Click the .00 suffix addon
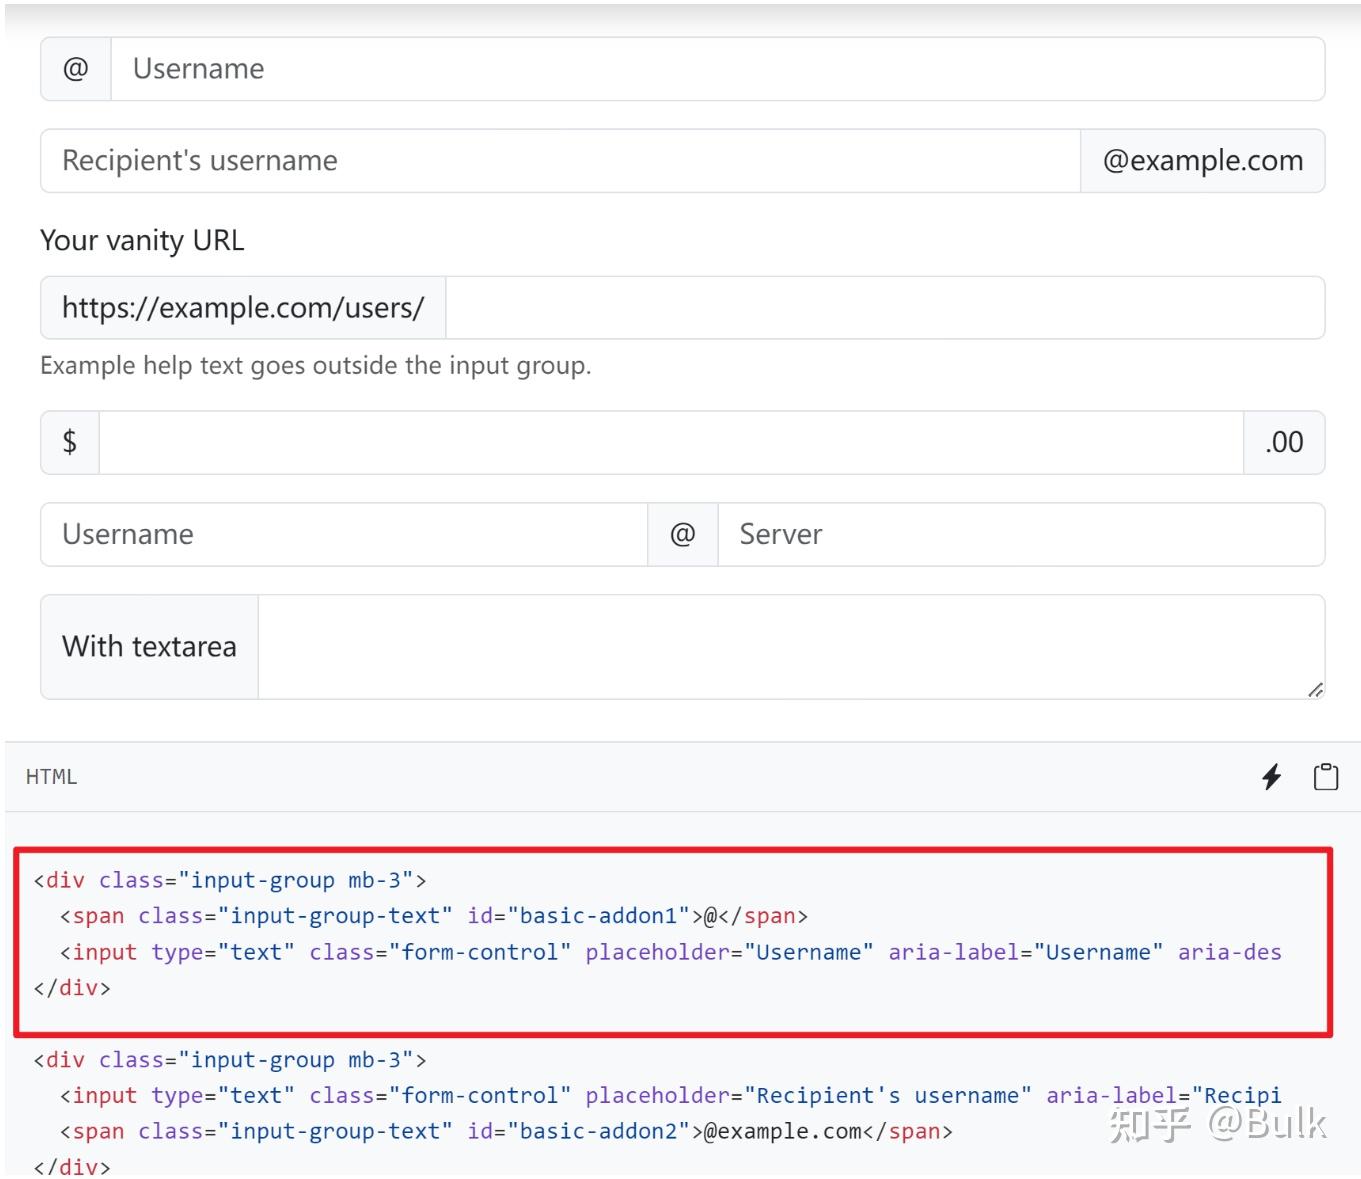The width and height of the screenshot is (1361, 1179). click(1284, 442)
